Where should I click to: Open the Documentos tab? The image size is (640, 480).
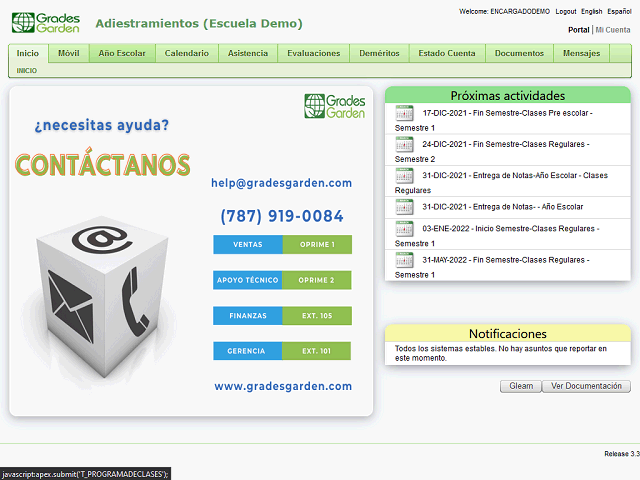click(519, 53)
